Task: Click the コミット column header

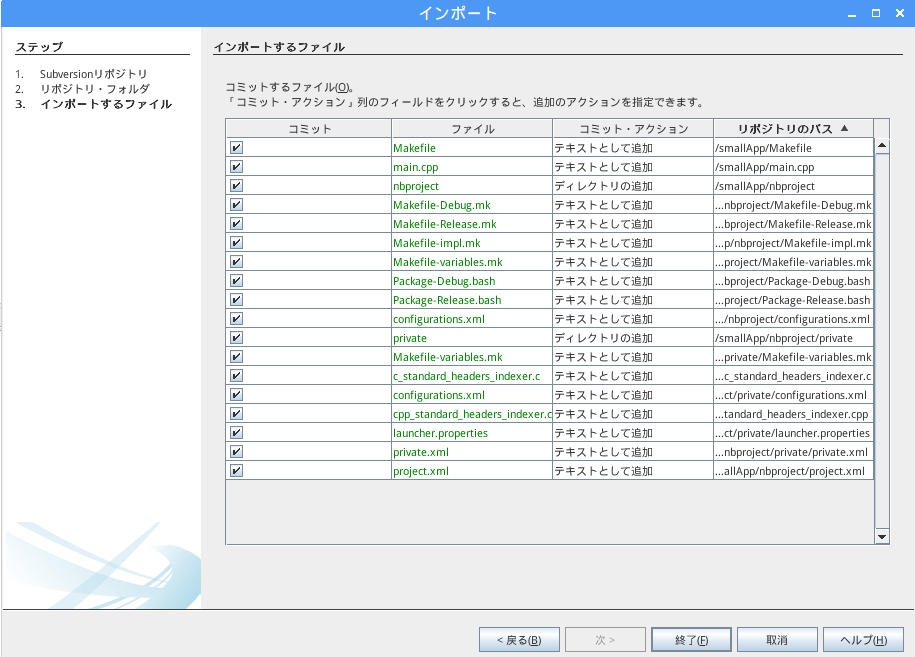Action: 309,129
